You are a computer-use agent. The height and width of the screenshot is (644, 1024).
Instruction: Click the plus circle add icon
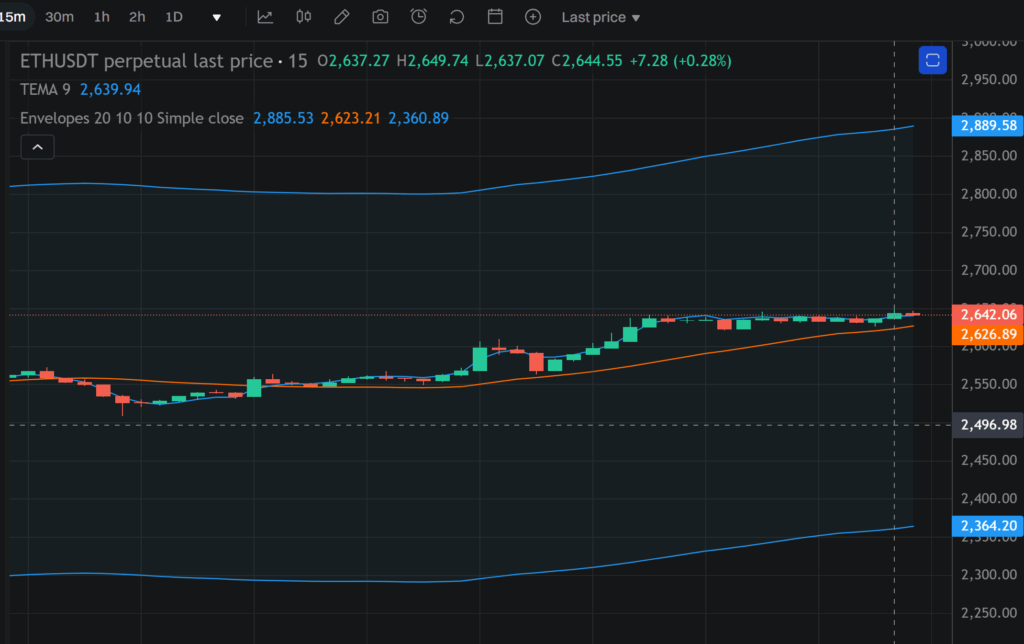point(533,17)
